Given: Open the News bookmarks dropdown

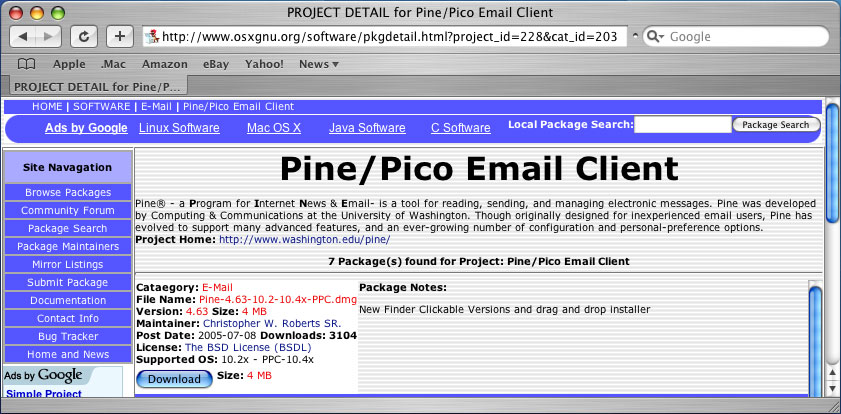Looking at the screenshot, I should [318, 64].
